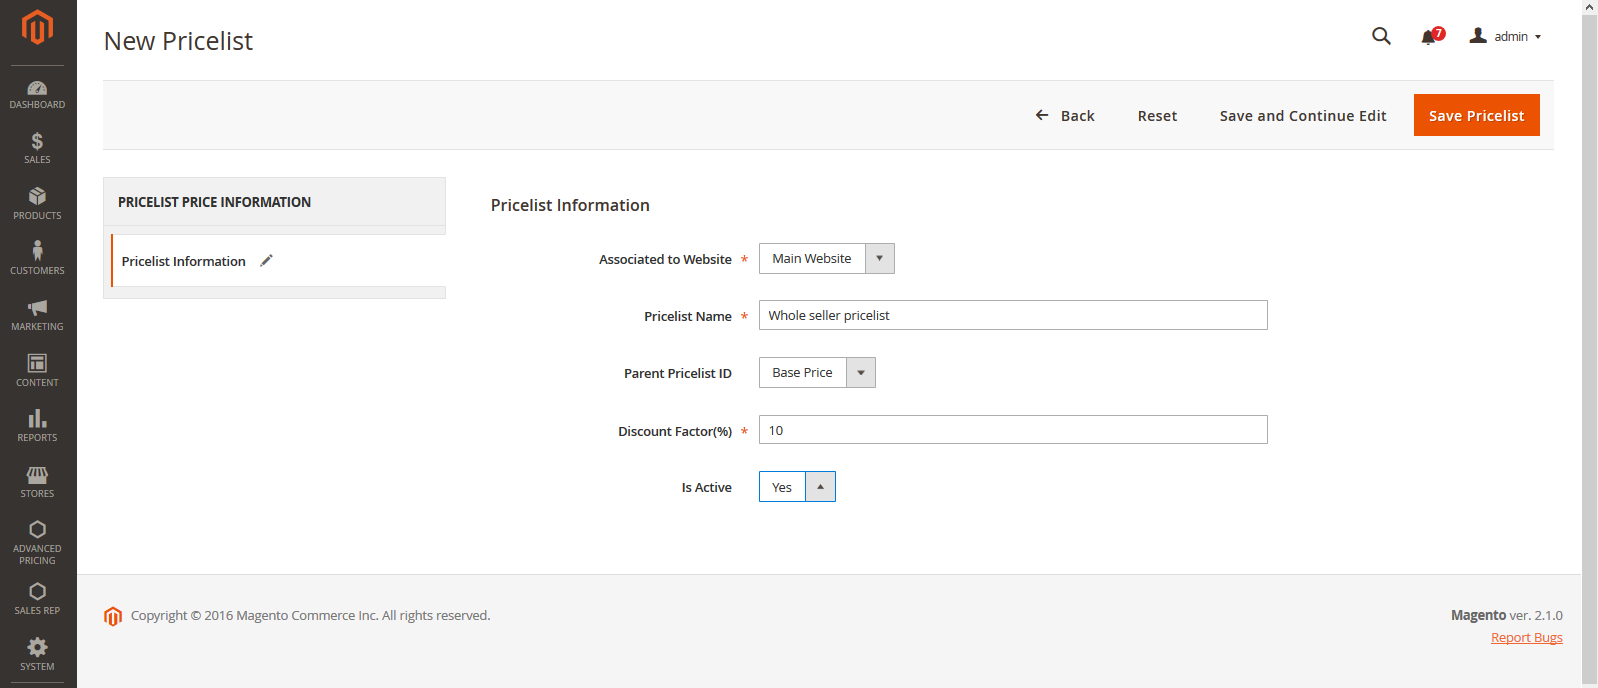The image size is (1598, 688).
Task: Click the Reset button
Action: (1157, 116)
